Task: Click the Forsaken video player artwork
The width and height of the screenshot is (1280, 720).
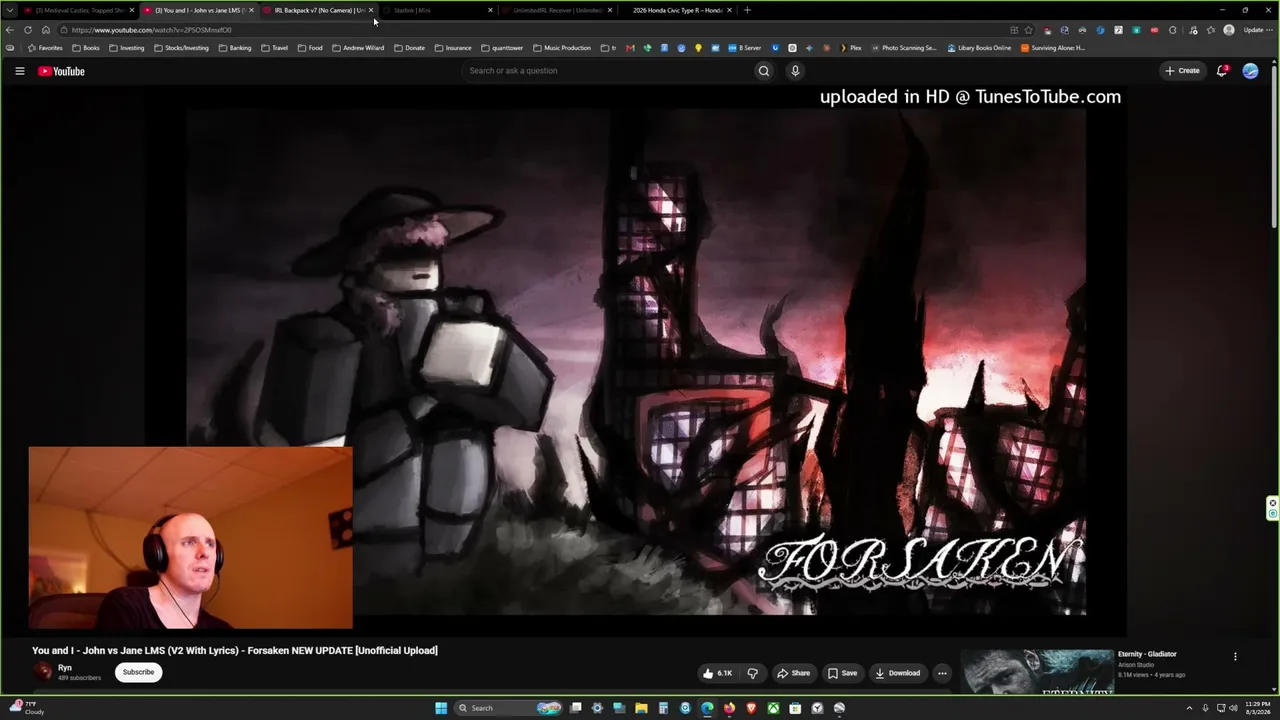Action: coord(636,361)
